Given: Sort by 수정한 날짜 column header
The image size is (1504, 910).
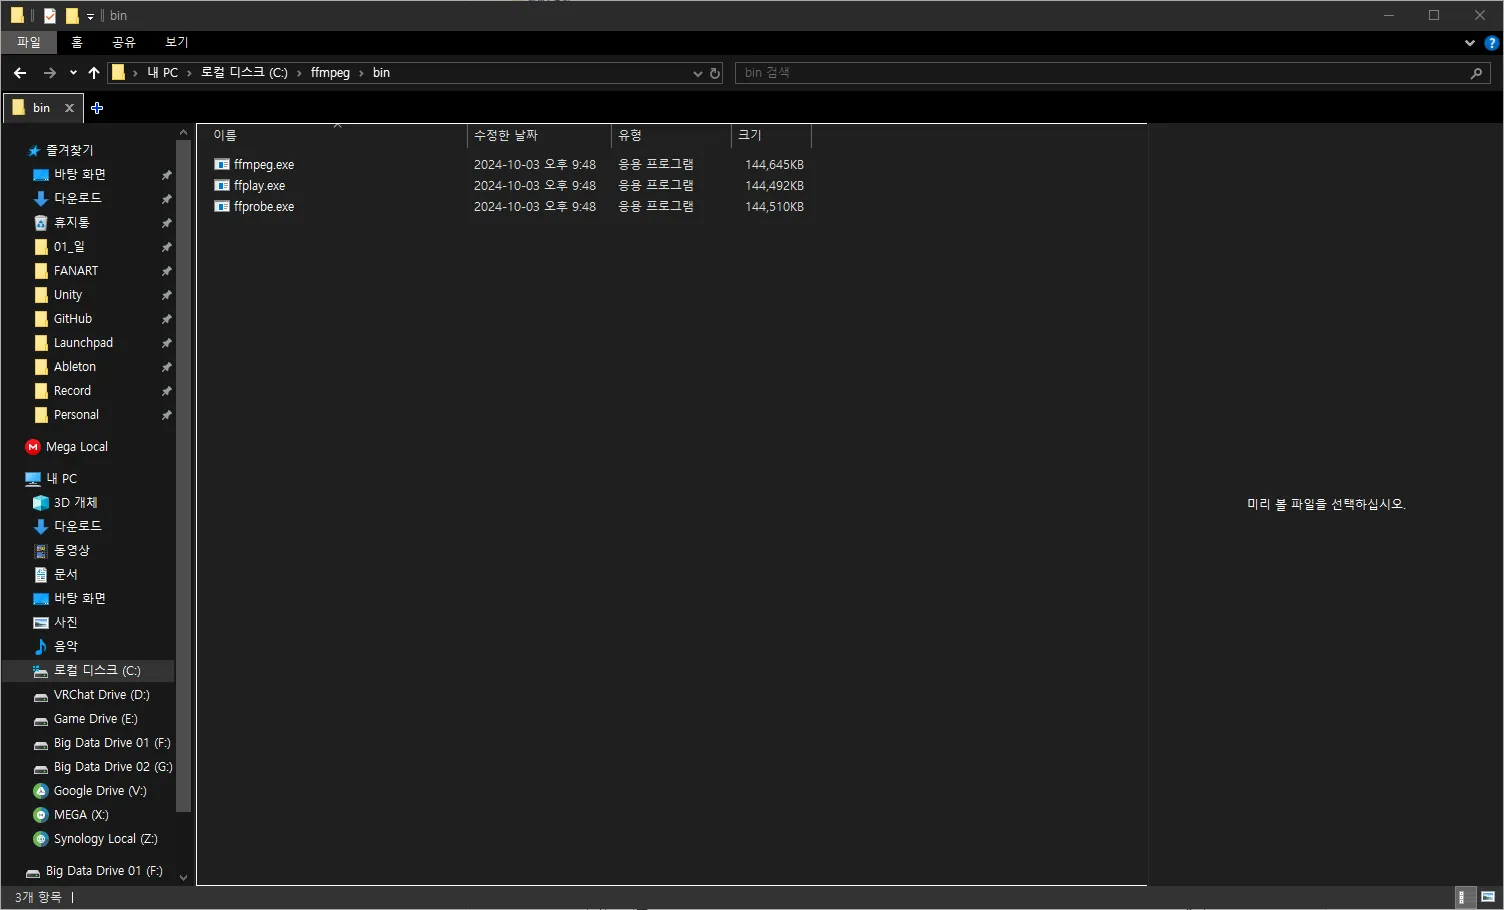Looking at the screenshot, I should tap(539, 135).
